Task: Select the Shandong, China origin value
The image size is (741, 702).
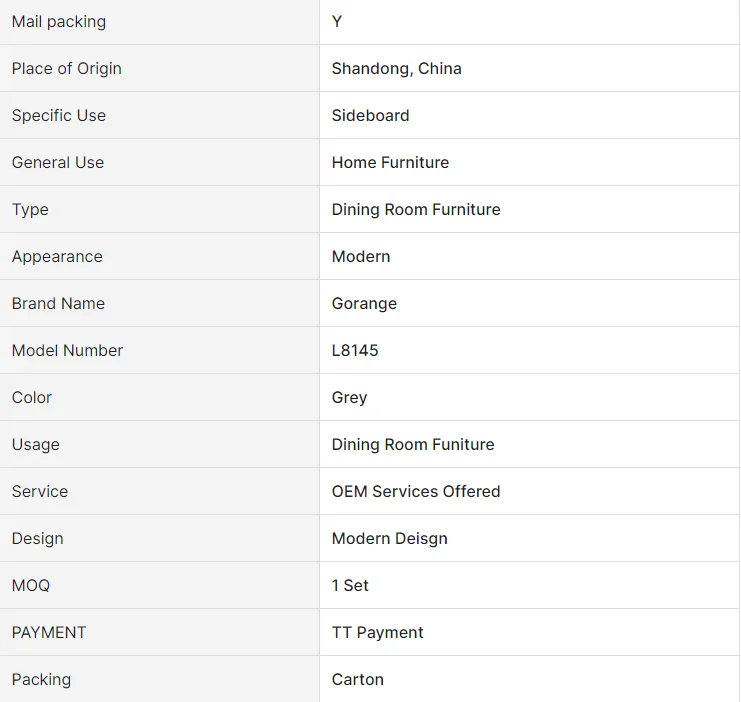Action: [396, 69]
